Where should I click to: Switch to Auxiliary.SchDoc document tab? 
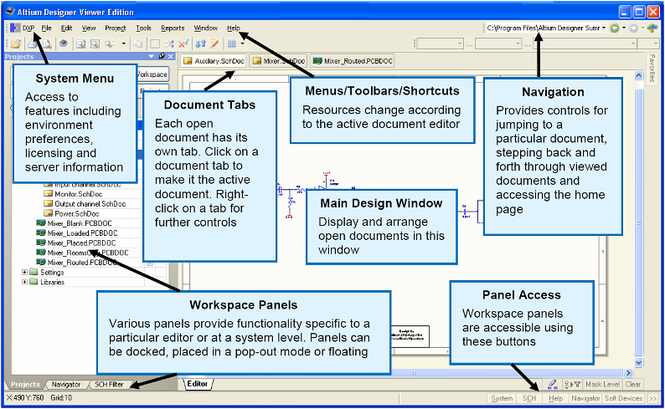coord(214,61)
